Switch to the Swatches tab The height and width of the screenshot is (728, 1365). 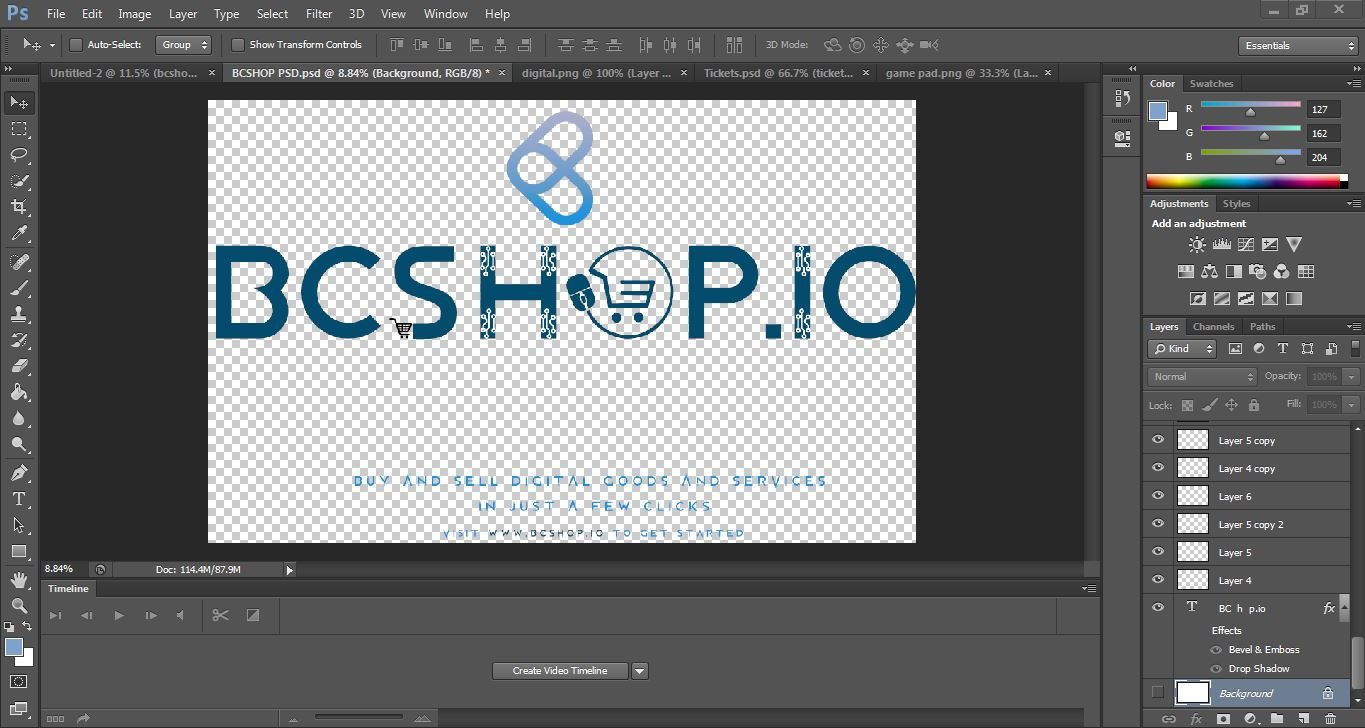coord(1211,84)
